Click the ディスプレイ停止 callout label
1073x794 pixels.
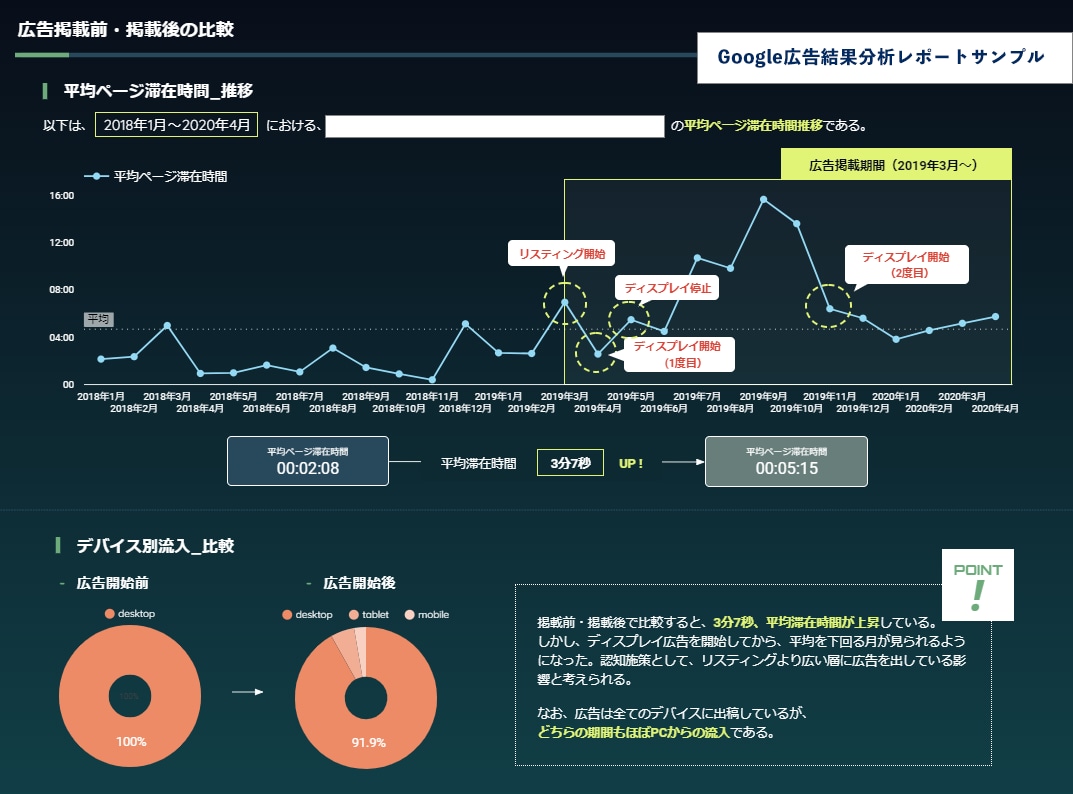coord(667,288)
